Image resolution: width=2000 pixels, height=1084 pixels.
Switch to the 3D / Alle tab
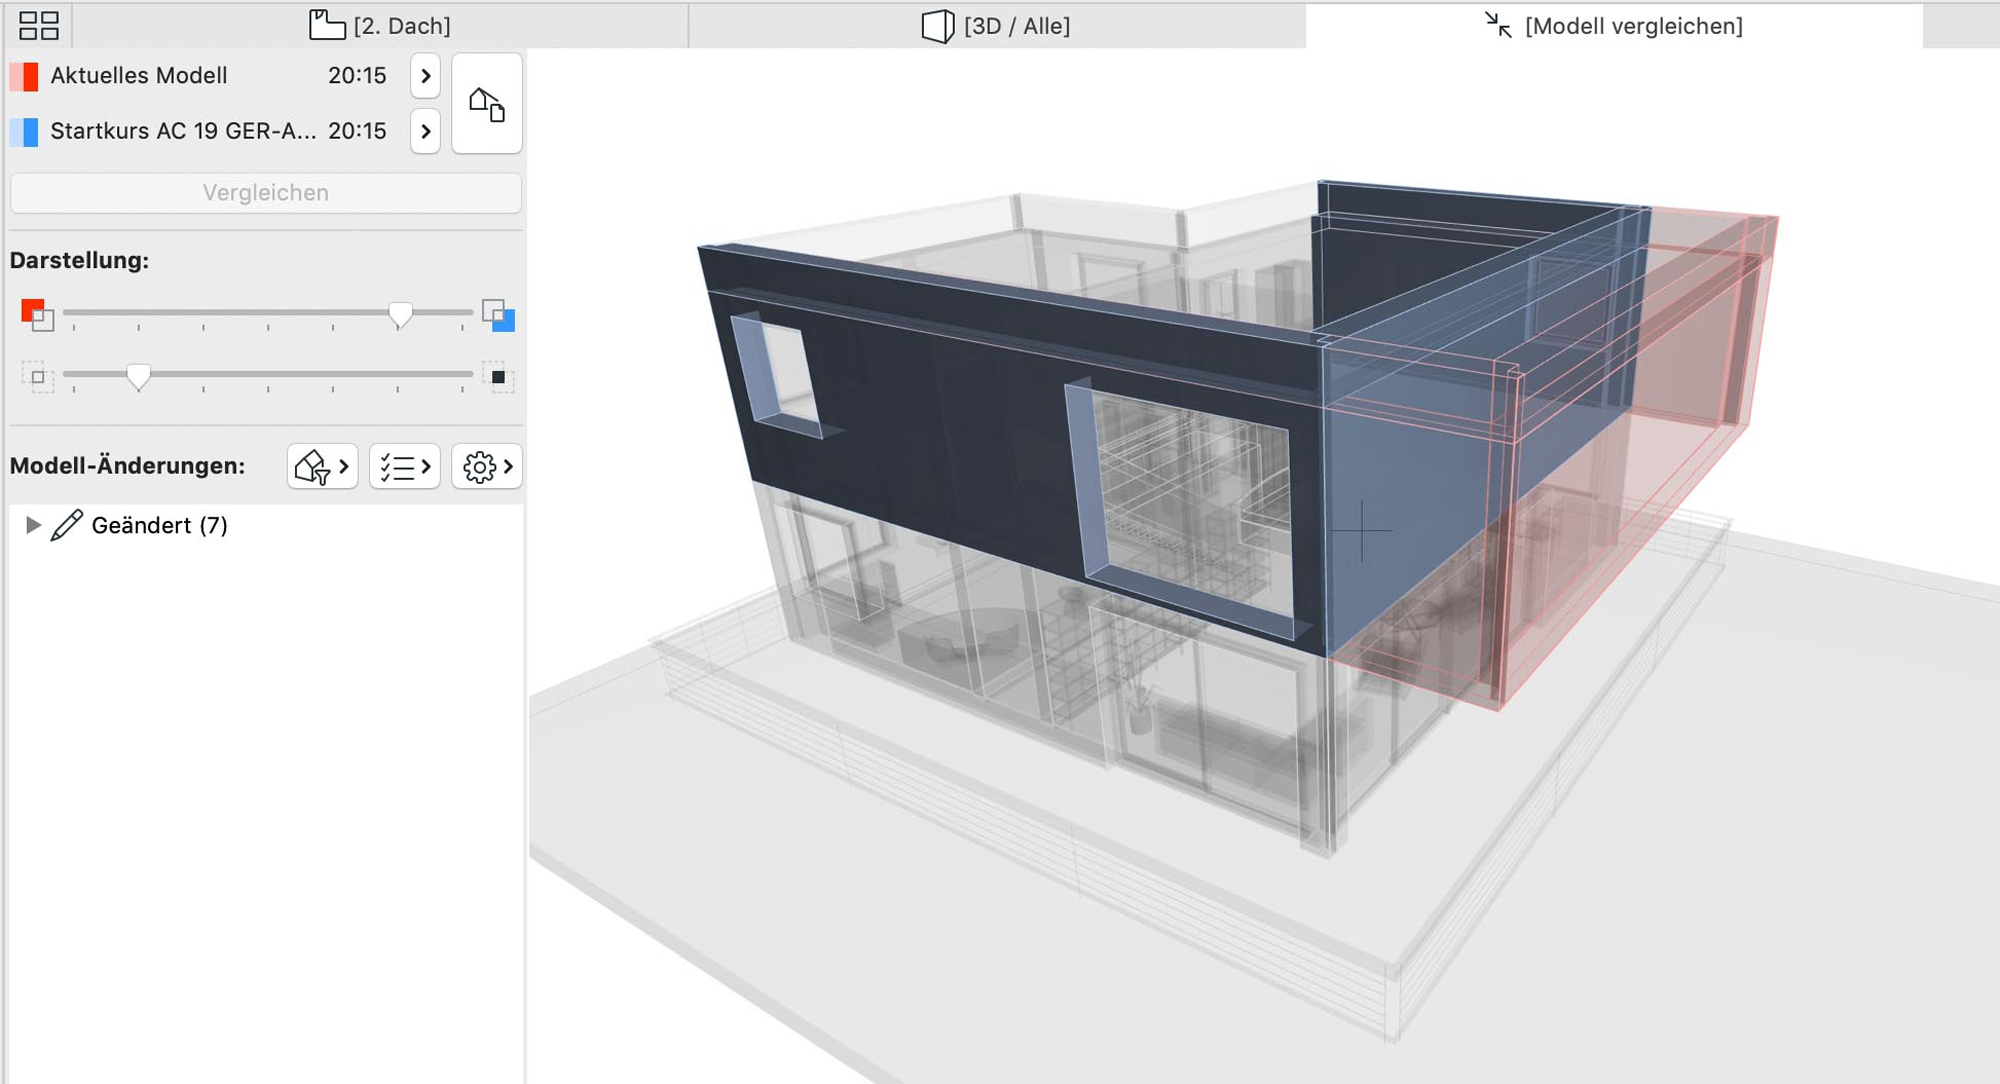(996, 25)
